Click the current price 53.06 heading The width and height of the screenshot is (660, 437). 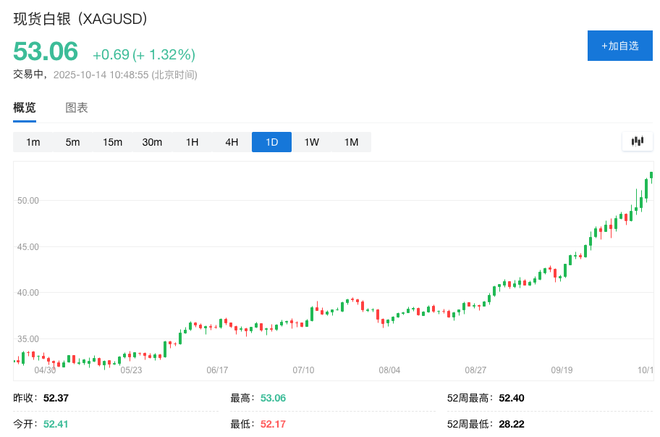(x=45, y=53)
